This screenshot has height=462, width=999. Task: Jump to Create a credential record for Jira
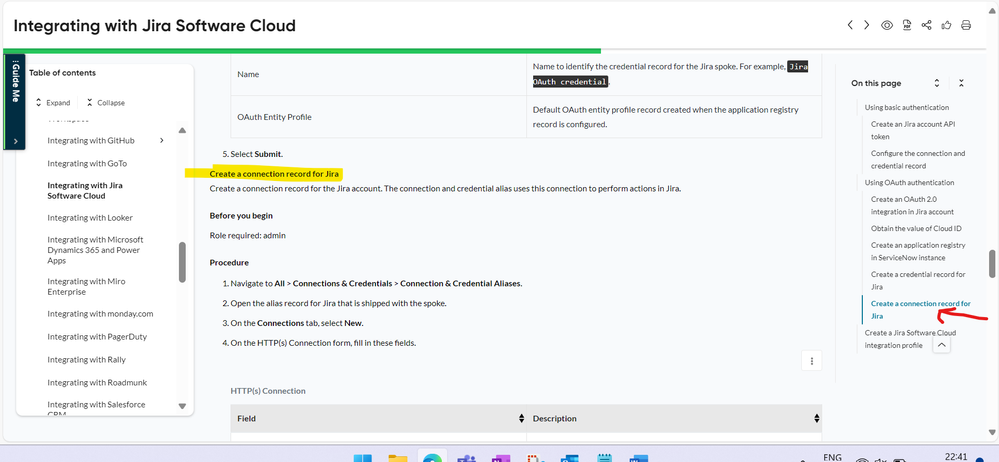pos(918,280)
